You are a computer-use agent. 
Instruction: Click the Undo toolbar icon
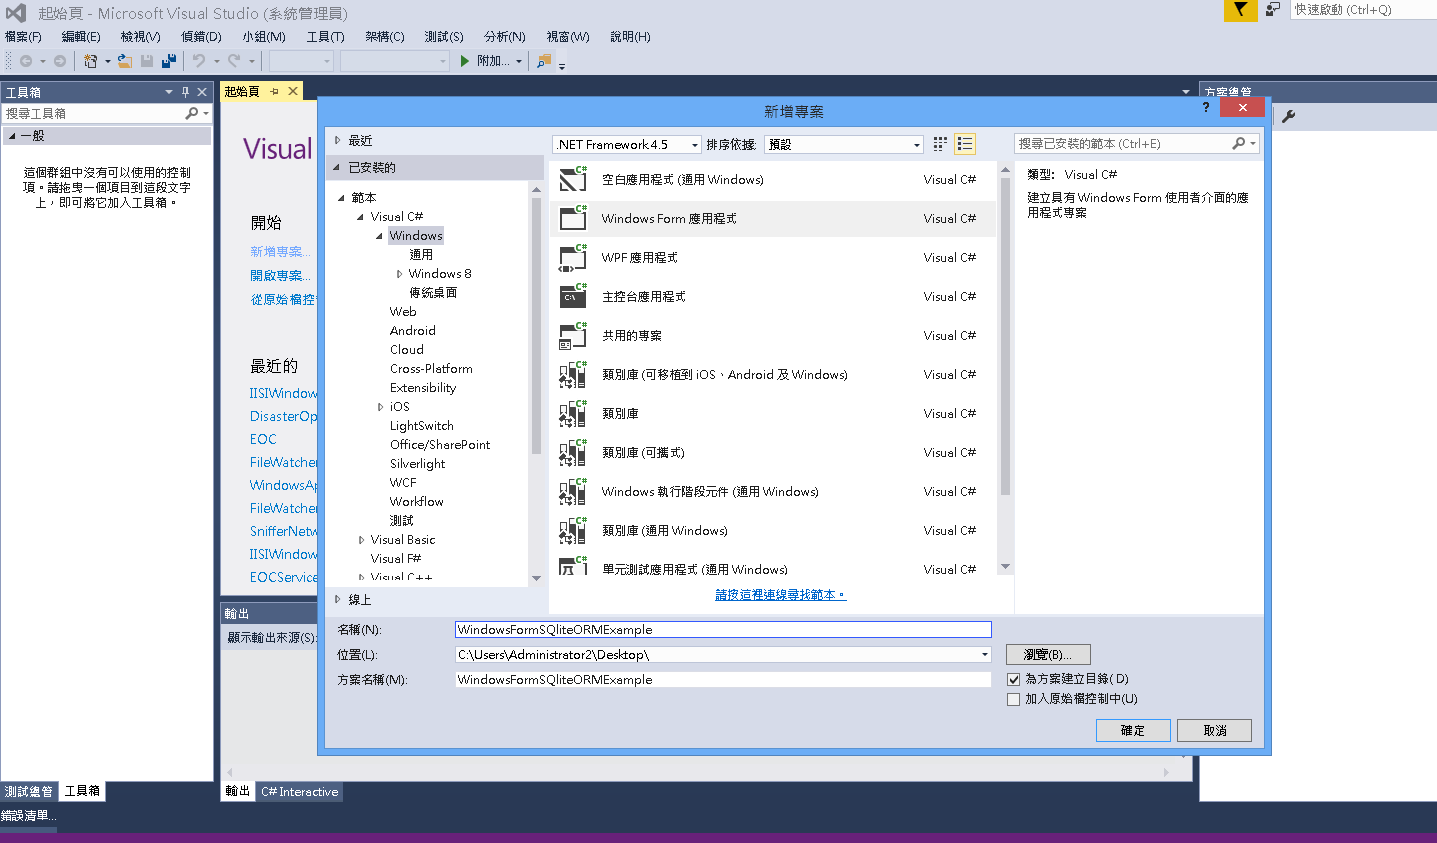(199, 61)
